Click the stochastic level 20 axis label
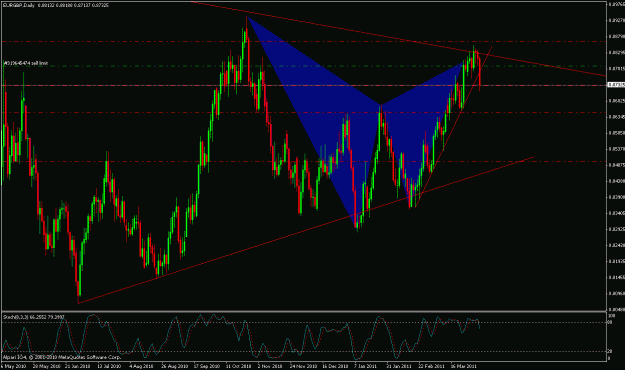Viewport: 625px width, 370px height. tap(609, 351)
